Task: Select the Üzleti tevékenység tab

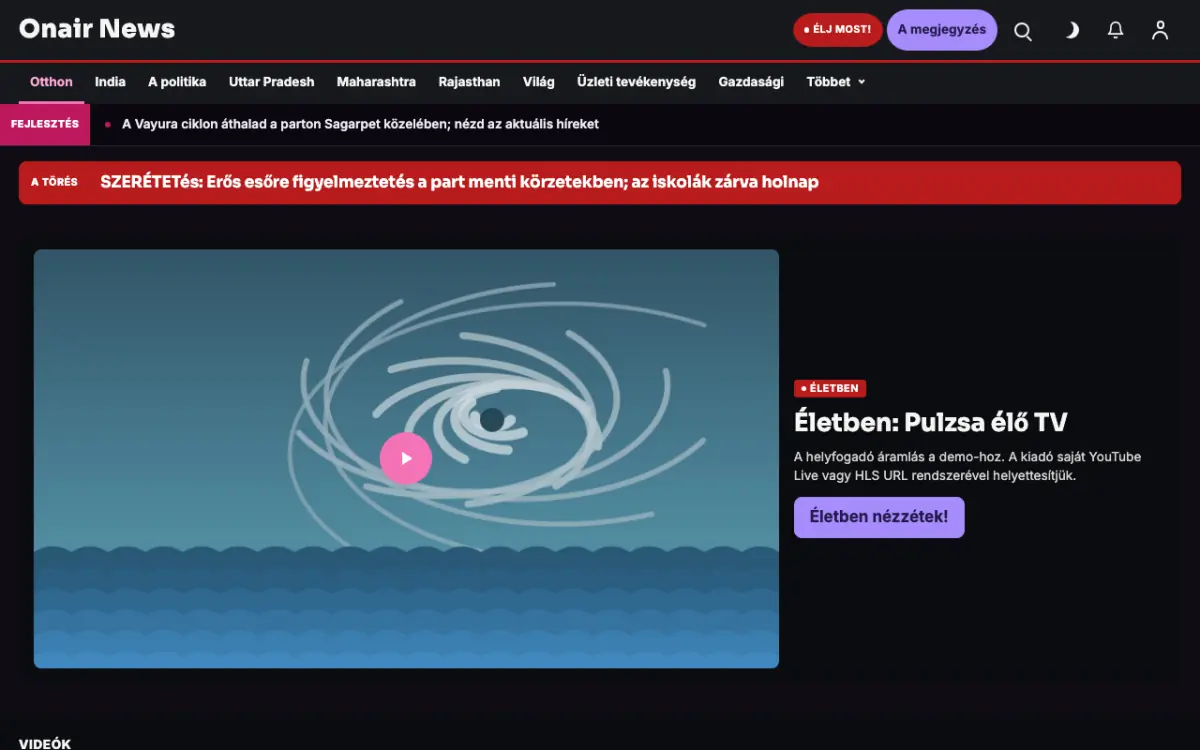Action: 636,82
